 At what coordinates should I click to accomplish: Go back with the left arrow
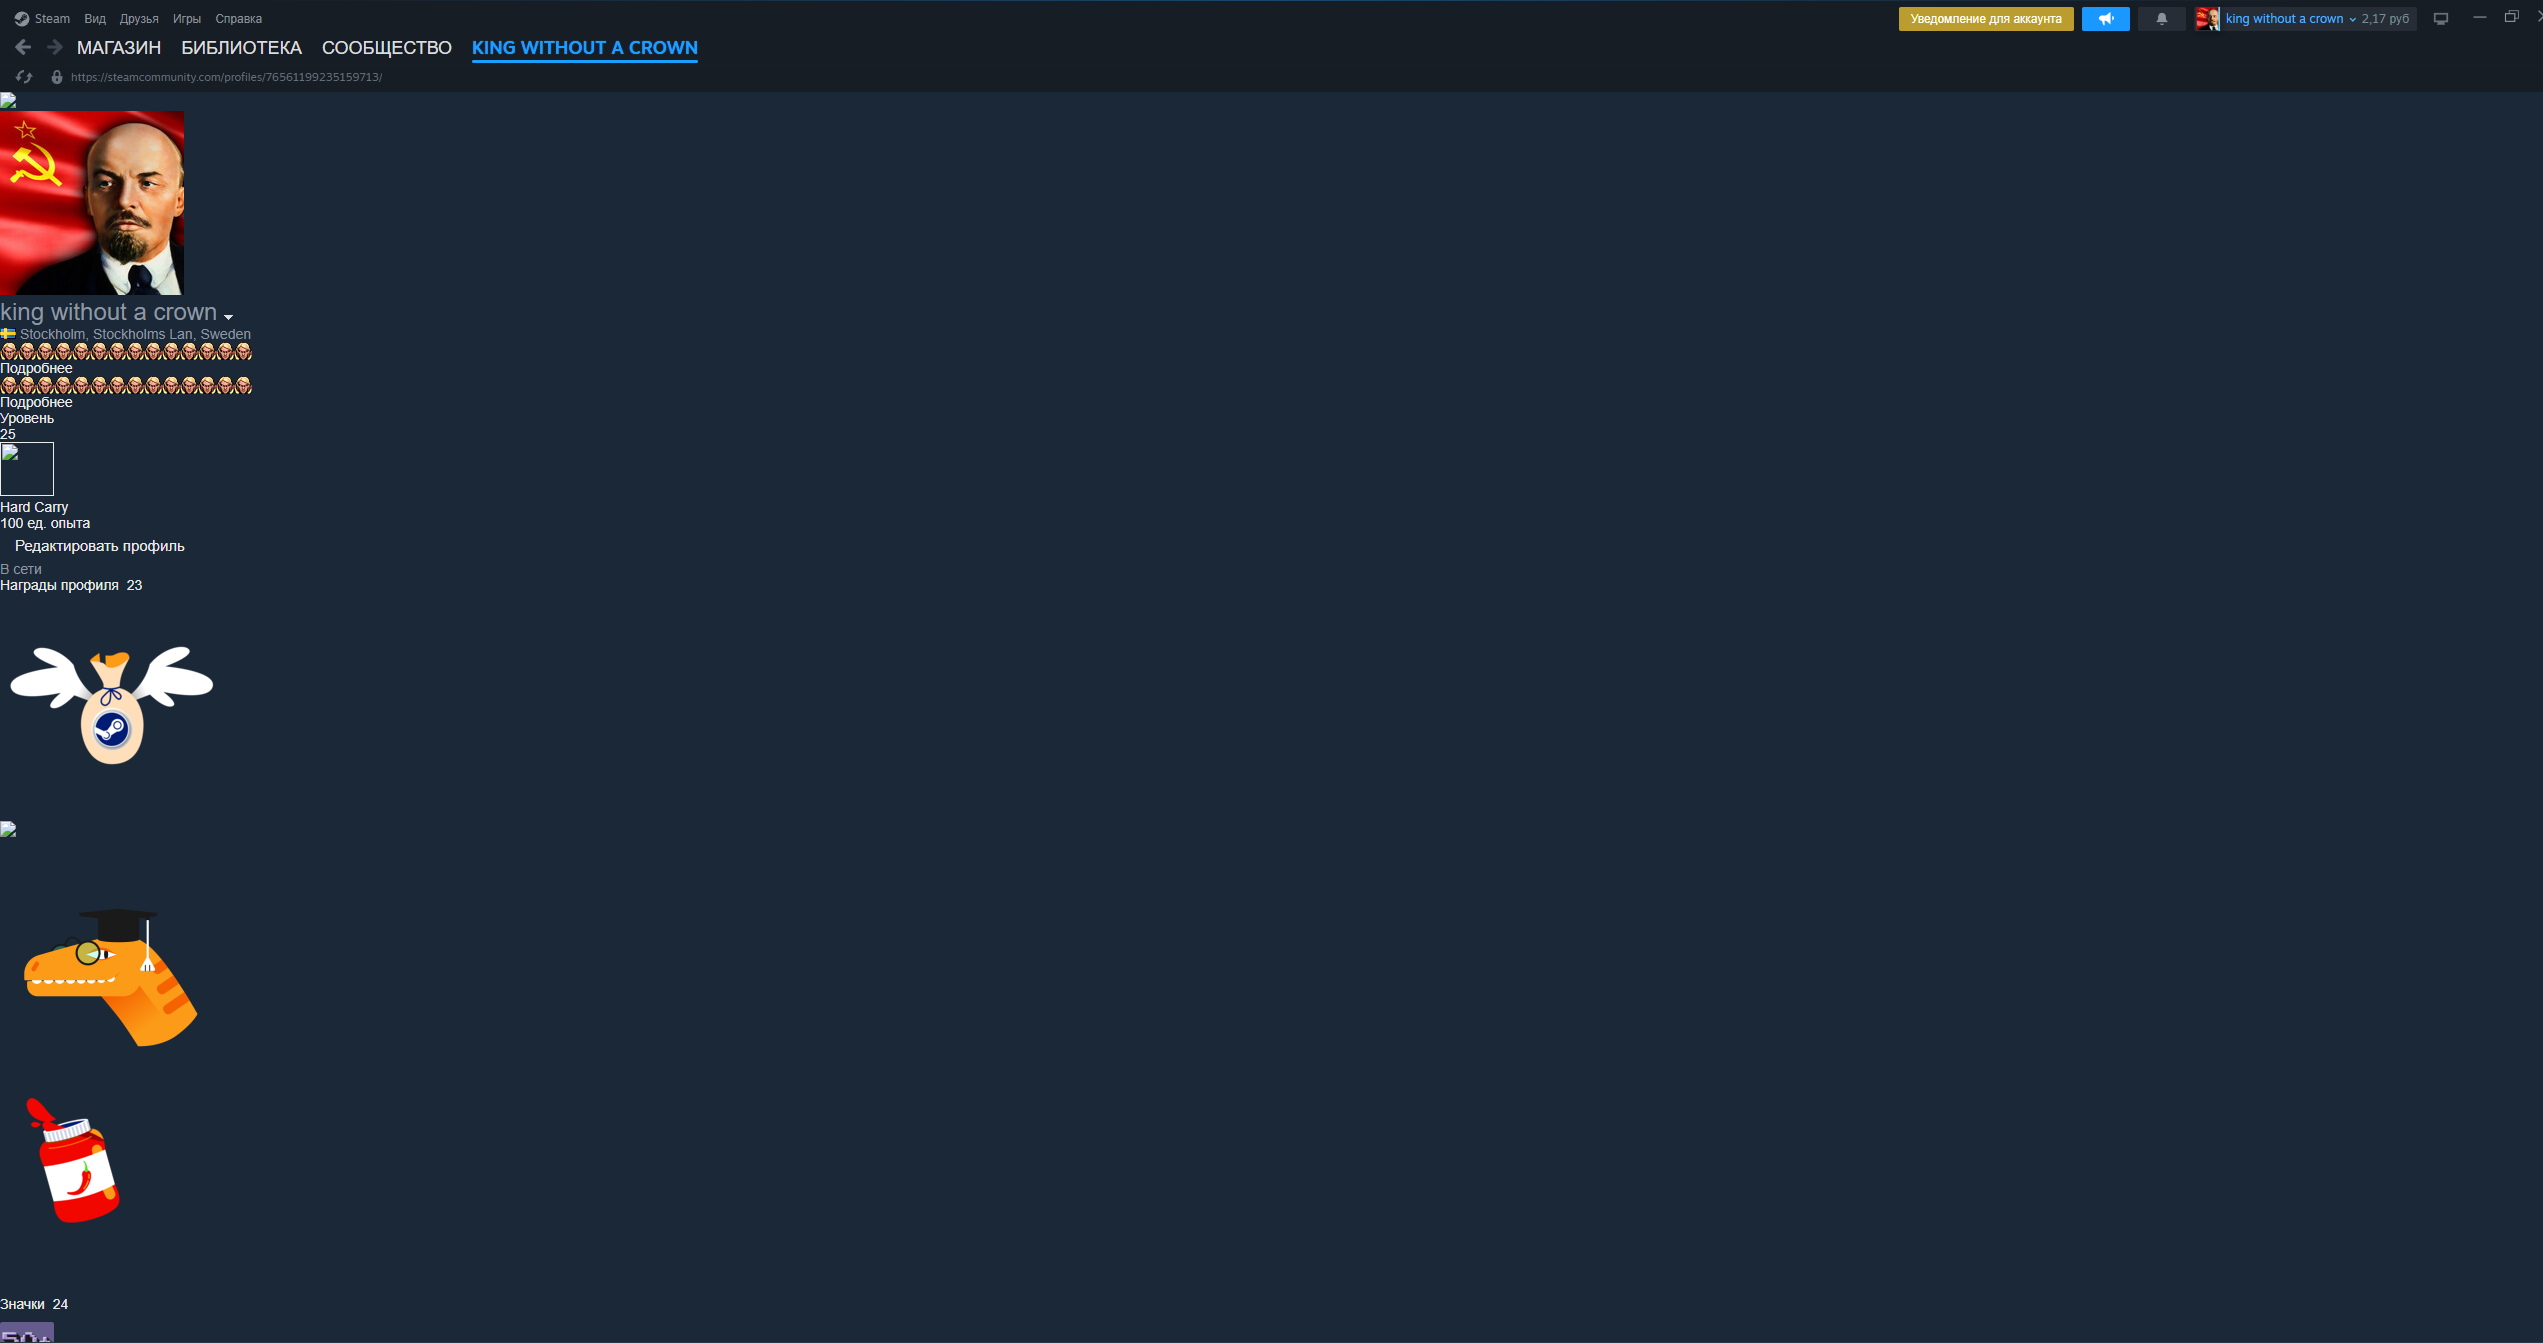pos(23,47)
